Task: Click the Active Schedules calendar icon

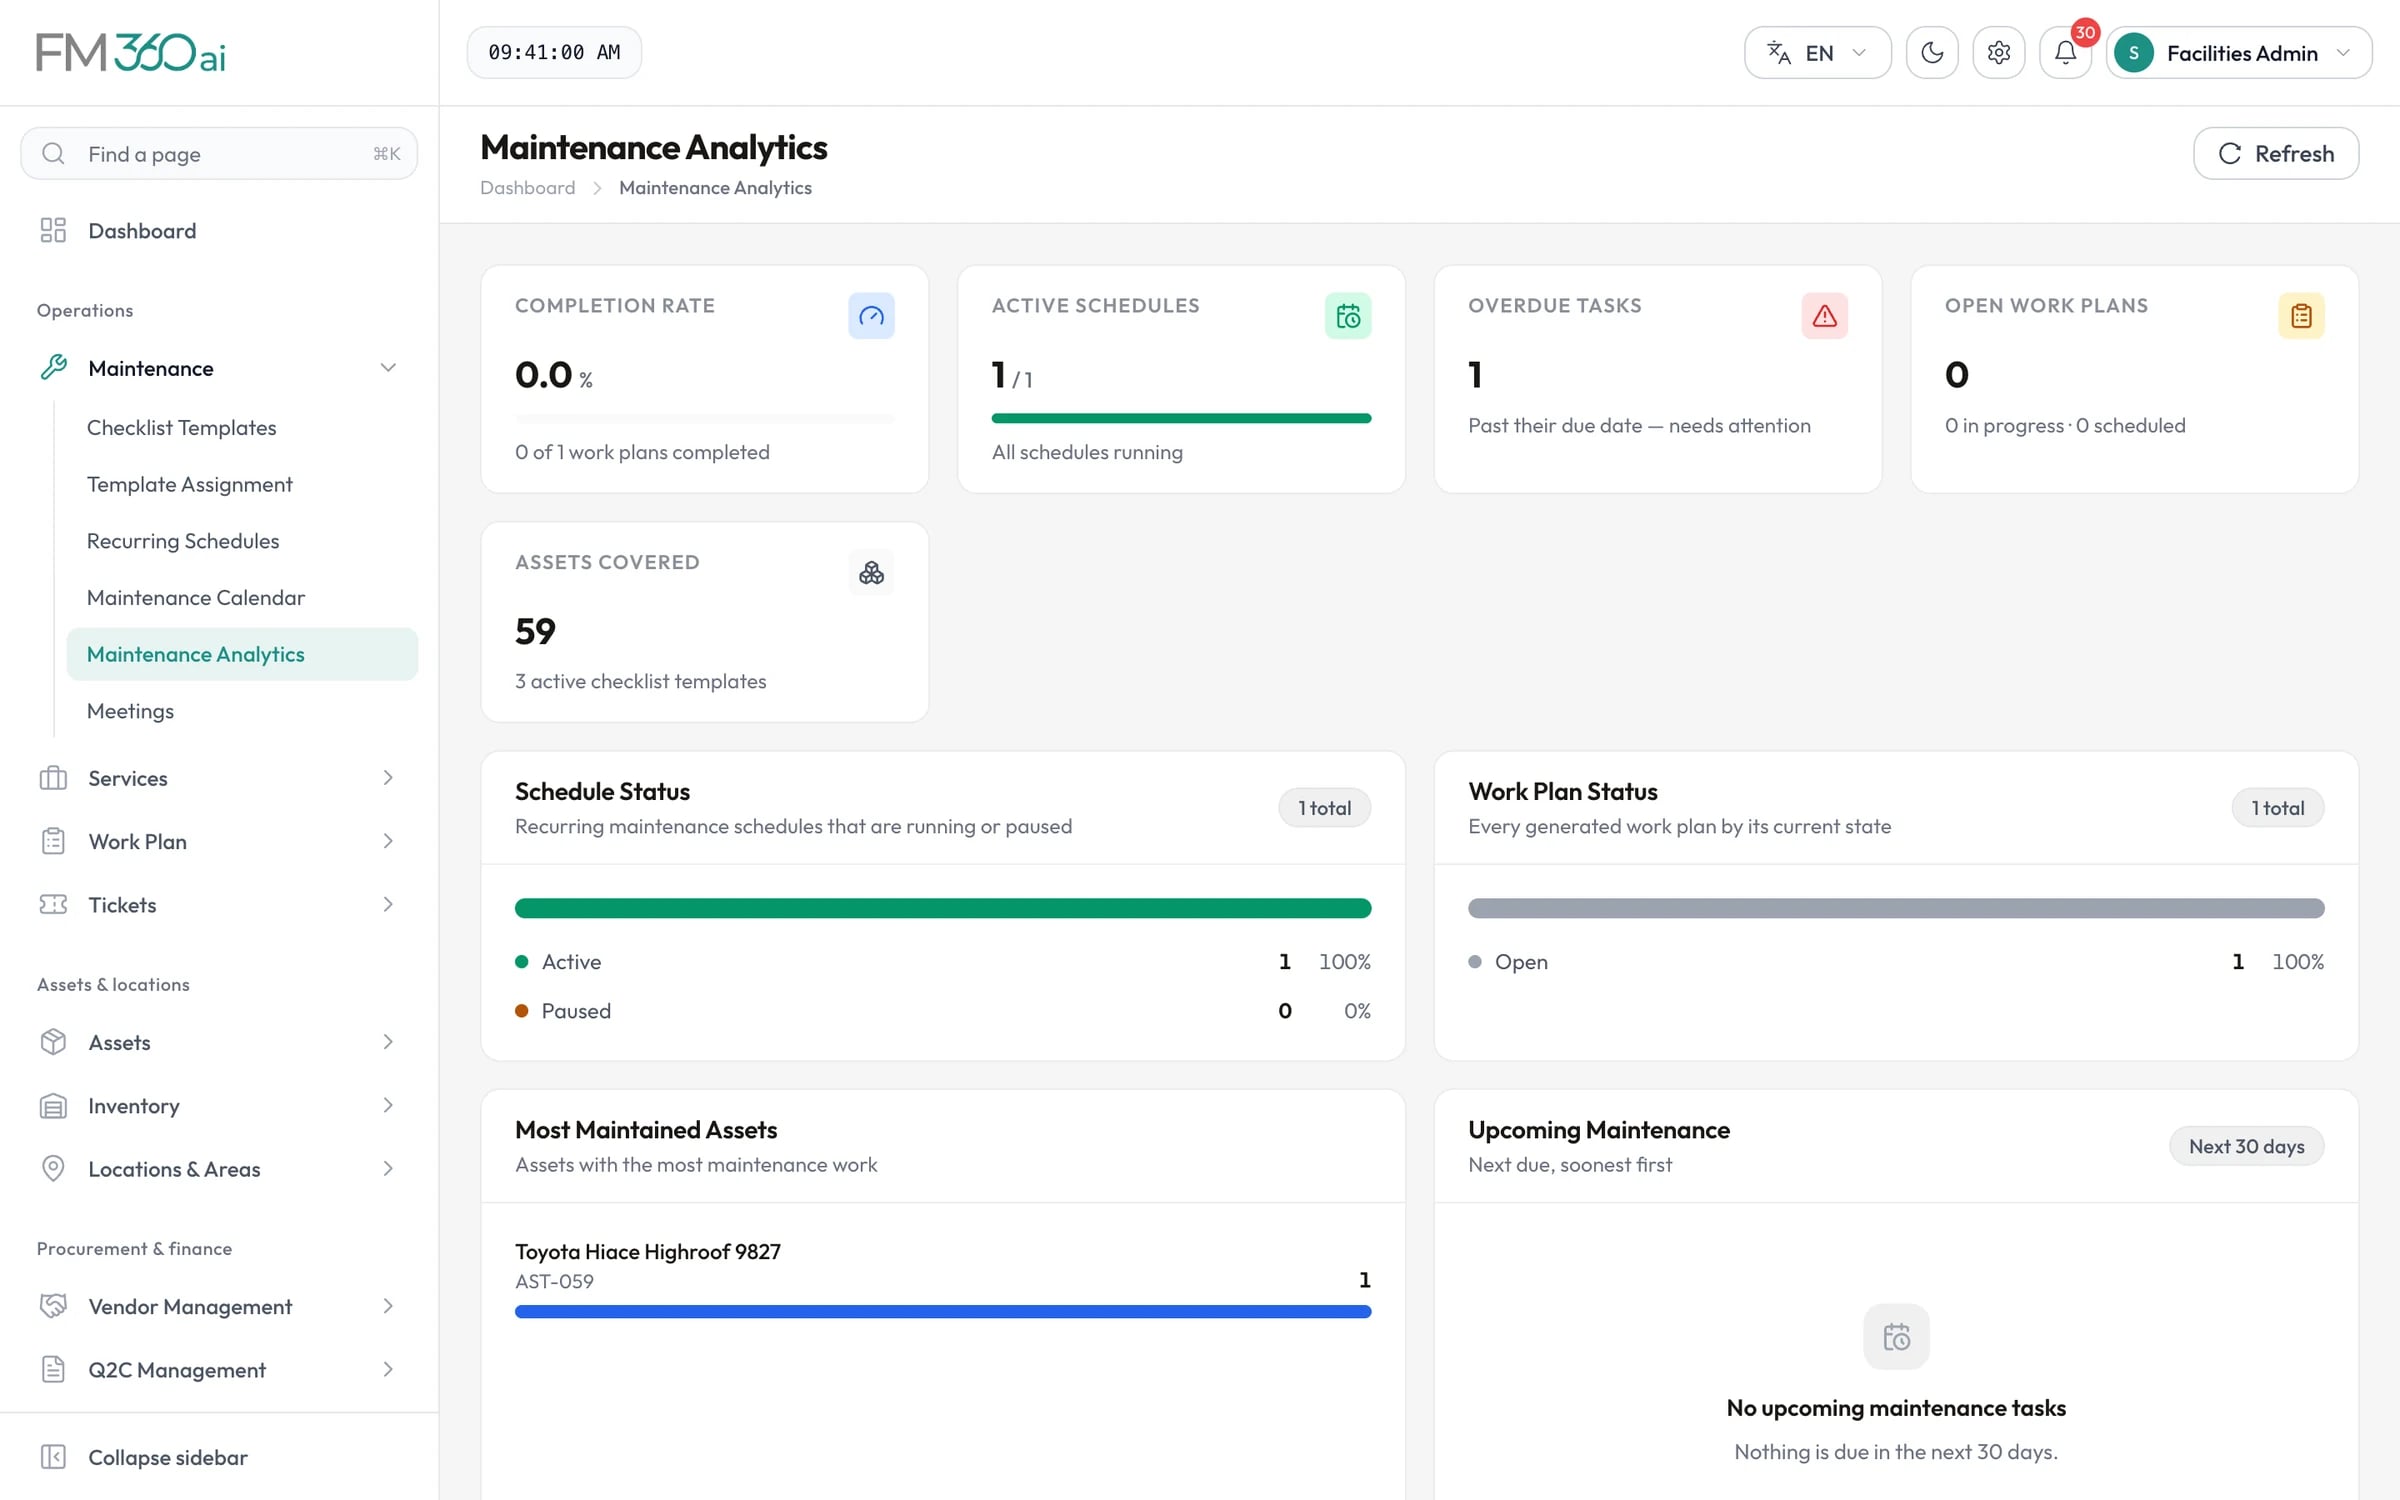Action: 1348,316
